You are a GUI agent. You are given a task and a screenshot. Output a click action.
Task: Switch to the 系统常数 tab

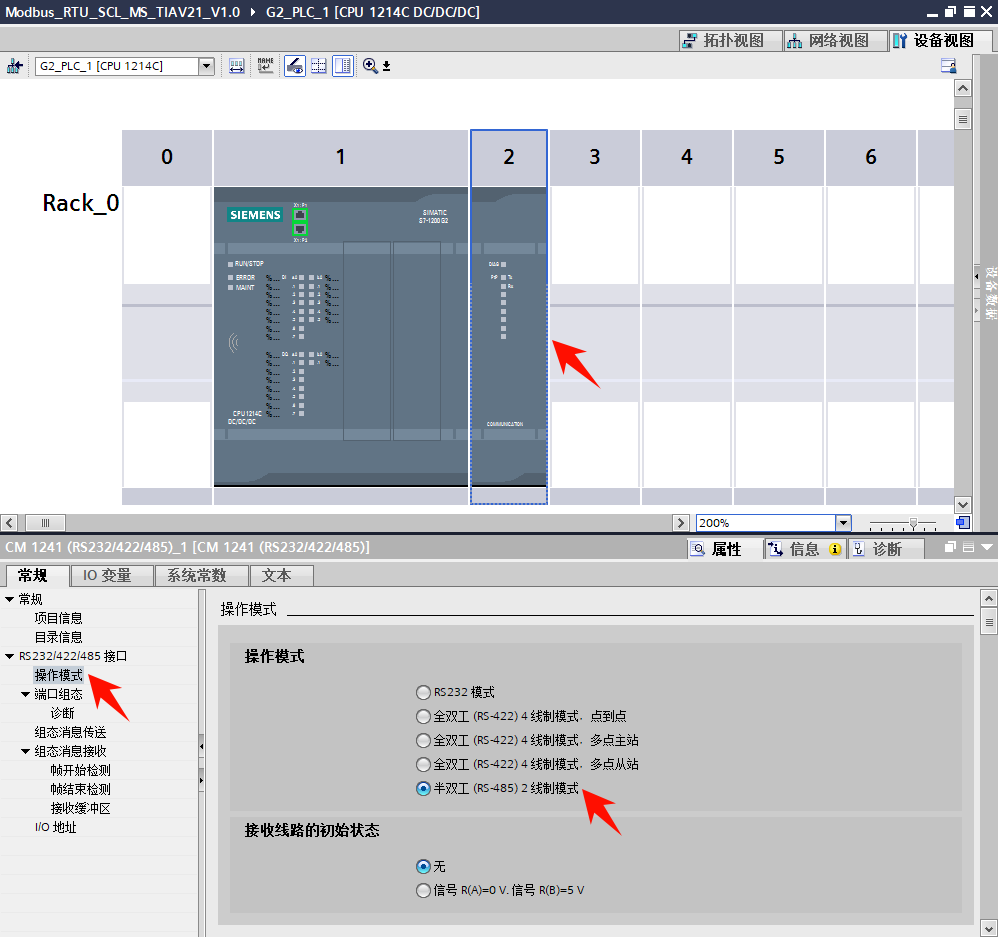(x=201, y=575)
